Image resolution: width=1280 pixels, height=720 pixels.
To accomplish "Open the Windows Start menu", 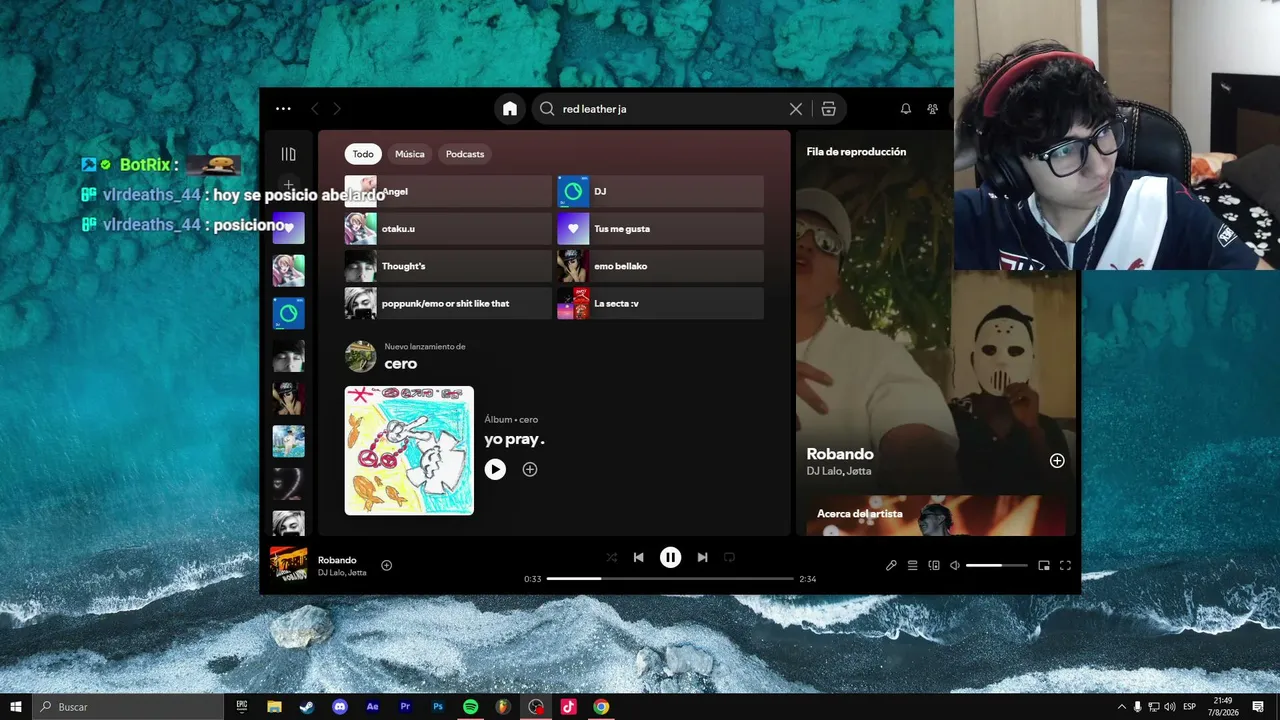I will 16,707.
